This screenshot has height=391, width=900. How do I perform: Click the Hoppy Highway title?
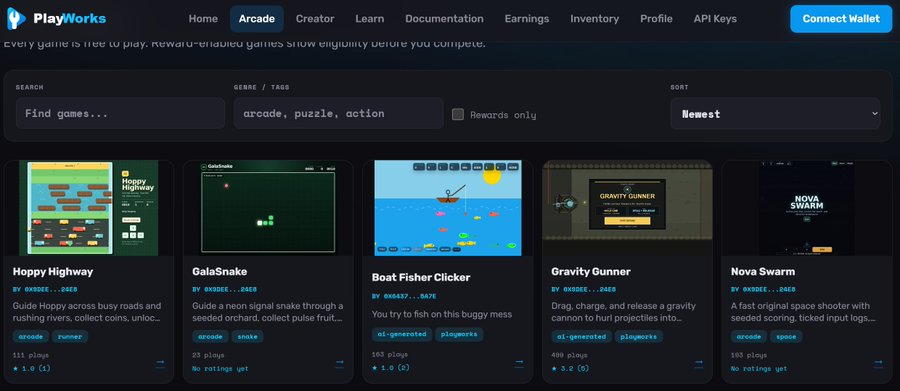click(53, 272)
